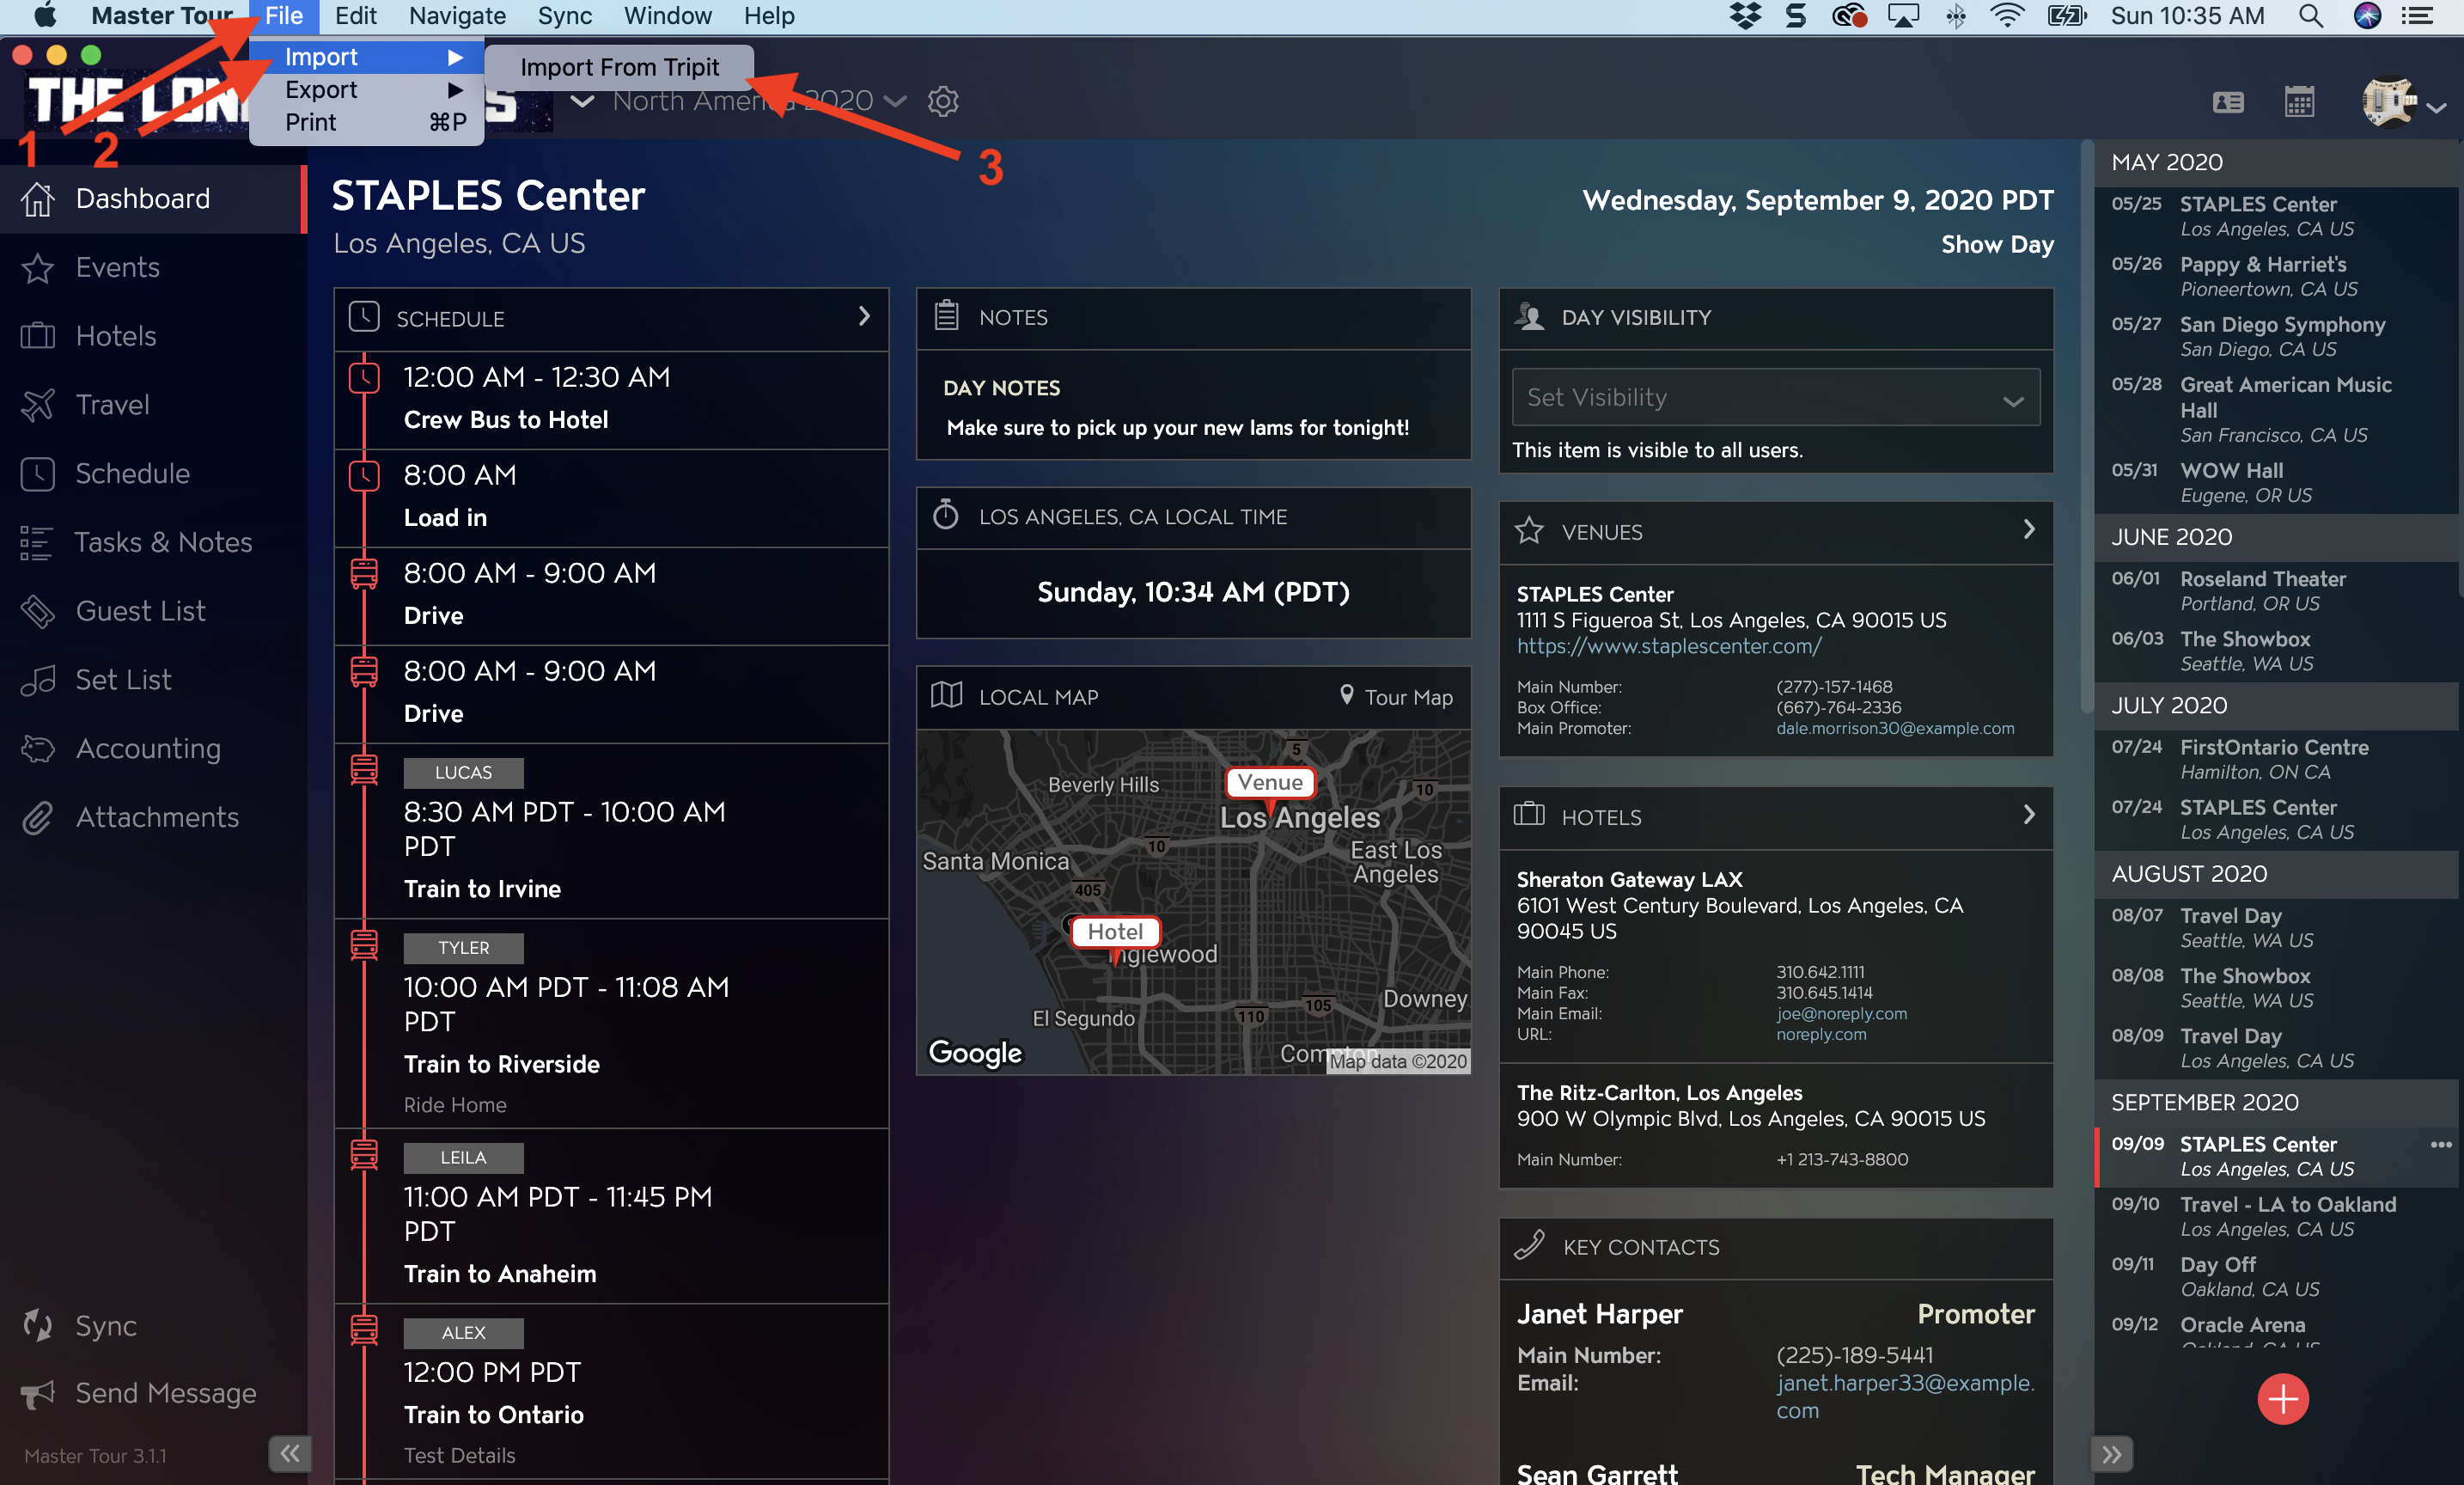
Task: Open Attachments paperclip icon
Action: [x=38, y=818]
